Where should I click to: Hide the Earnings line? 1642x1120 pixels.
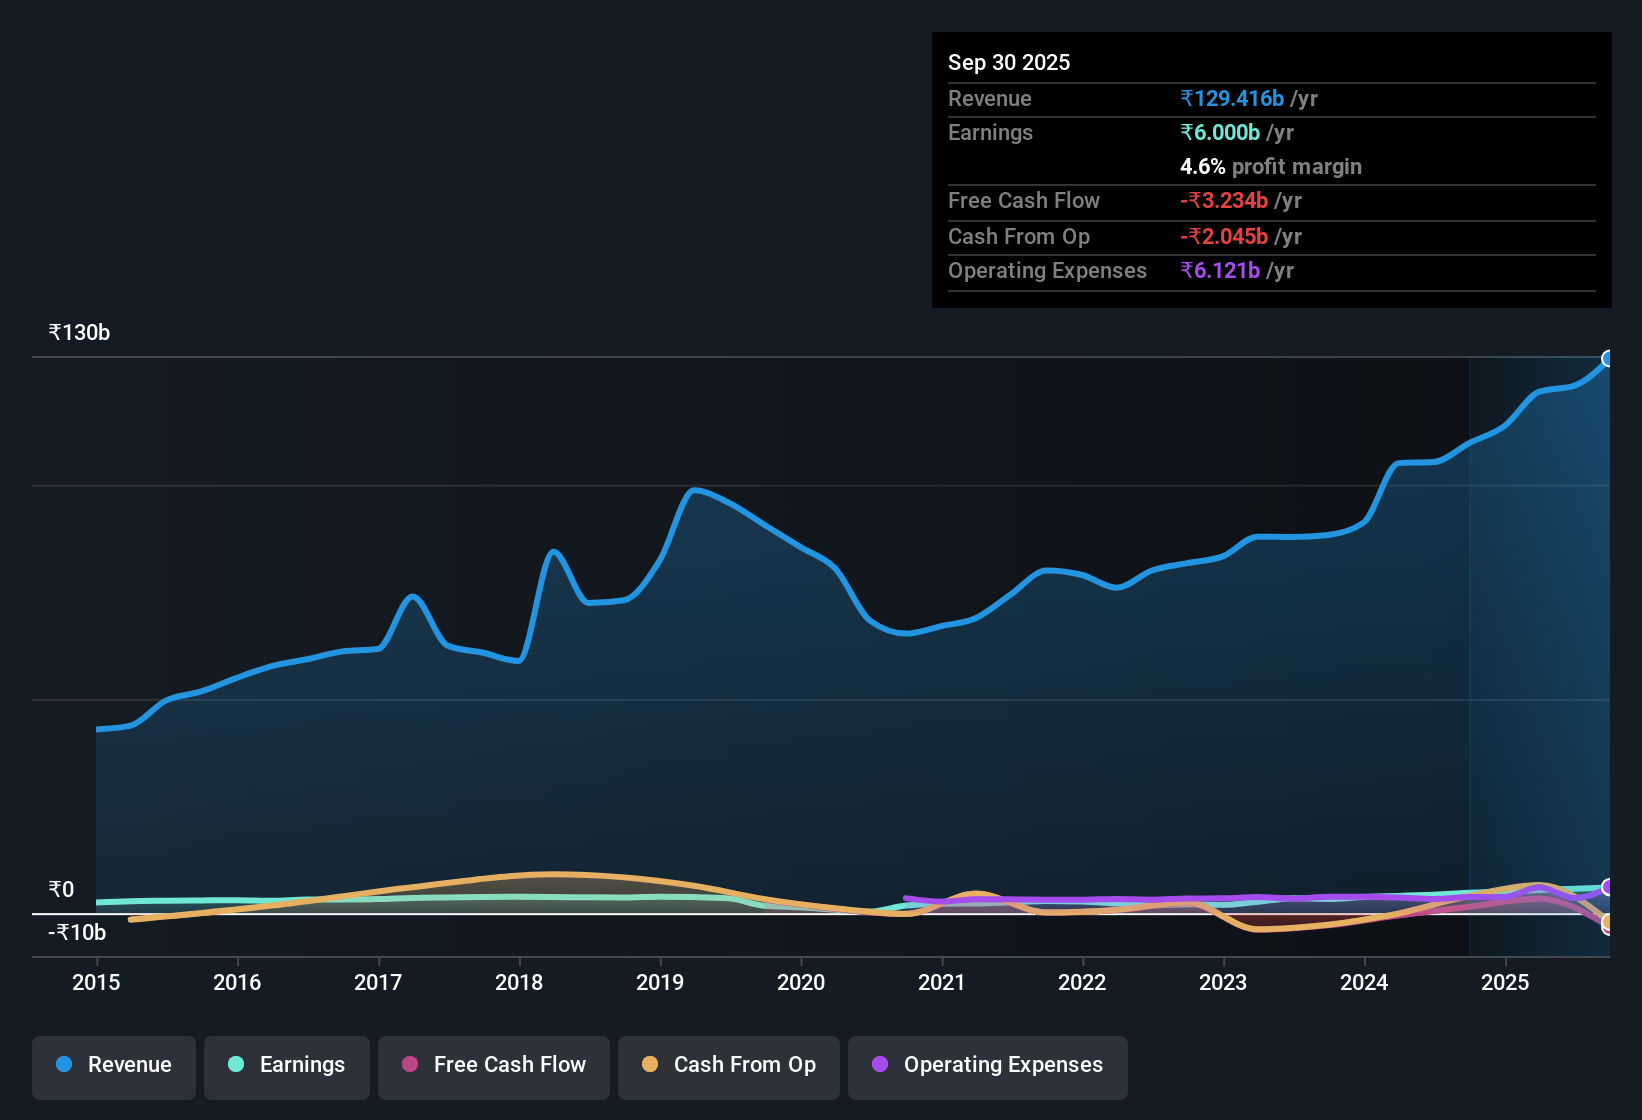(x=286, y=1065)
